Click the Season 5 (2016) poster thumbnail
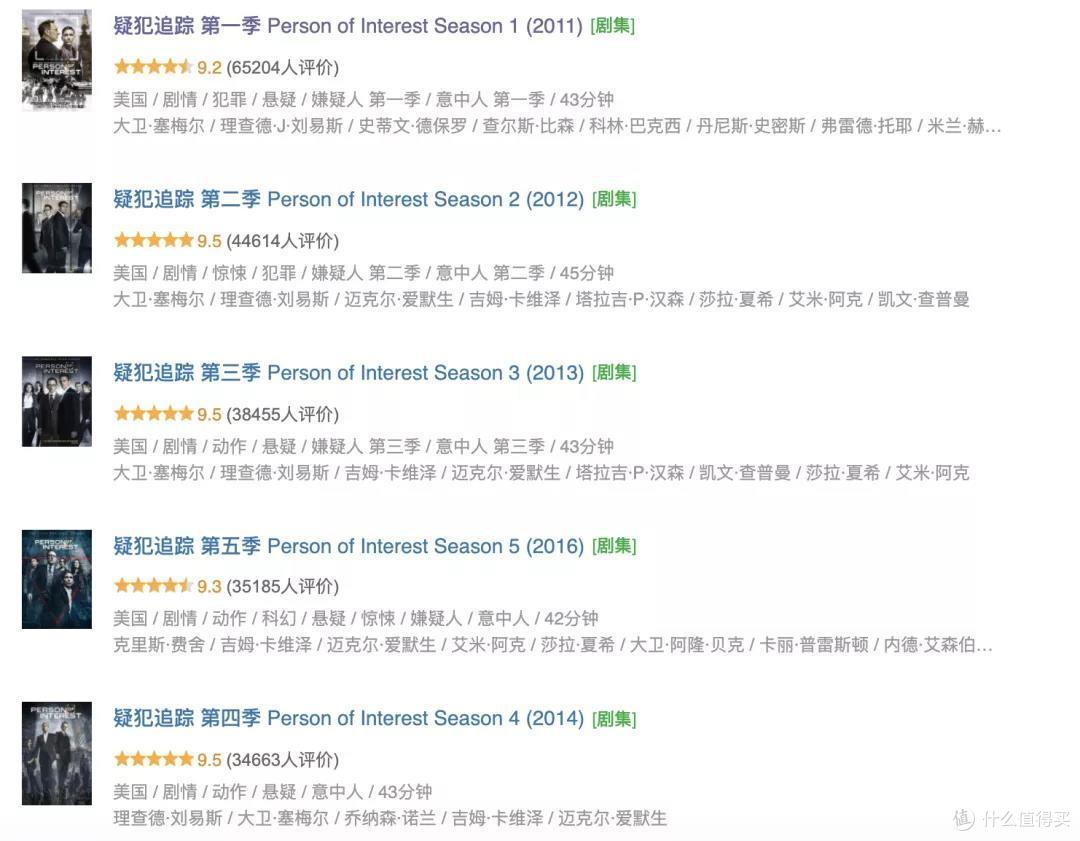Image resolution: width=1080 pixels, height=841 pixels. [x=56, y=579]
